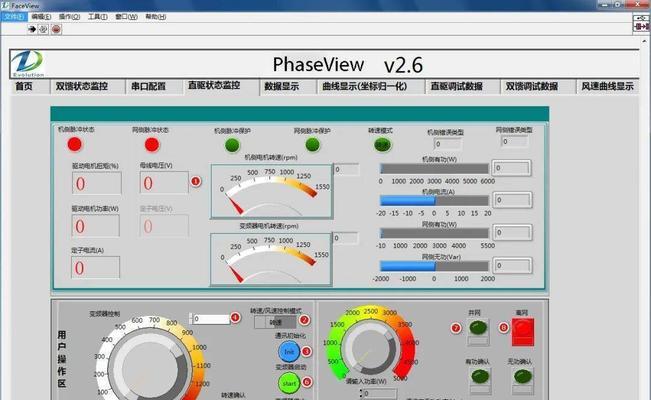Click the 网侧无功(Var) numeric readout box

click(512, 265)
